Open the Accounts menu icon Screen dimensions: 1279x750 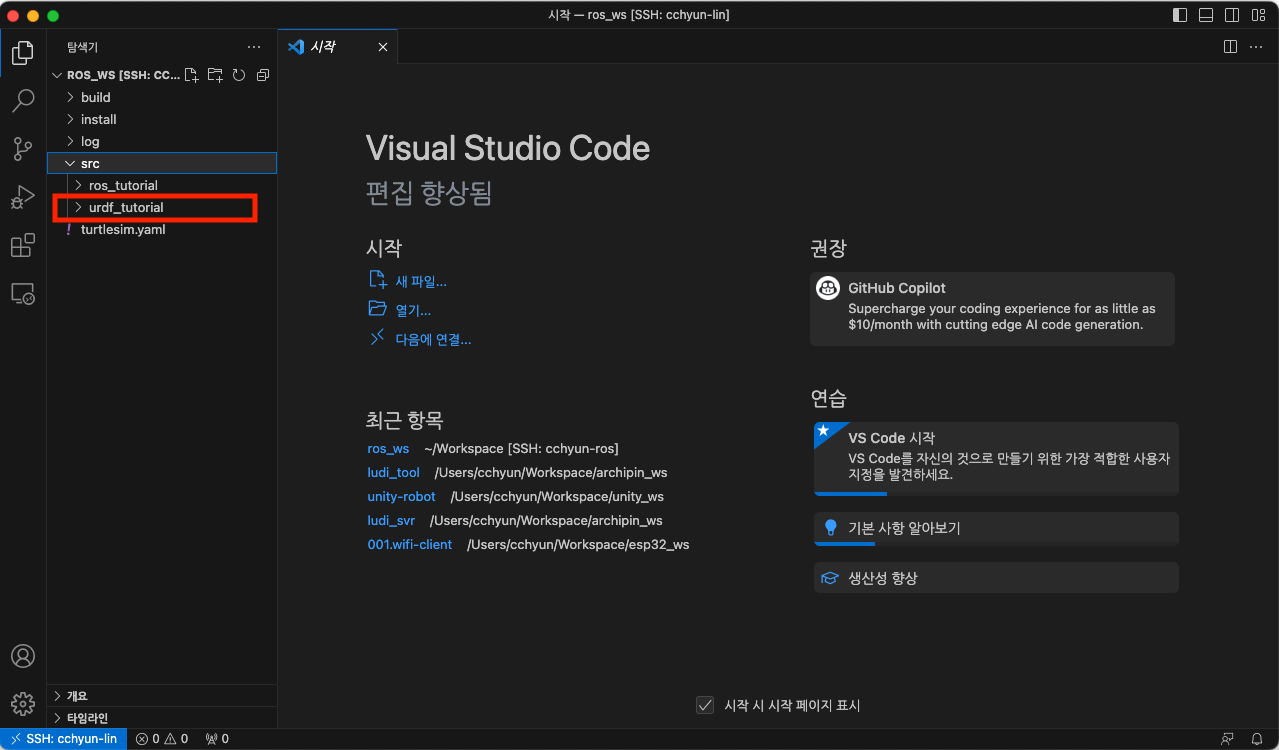(23, 656)
